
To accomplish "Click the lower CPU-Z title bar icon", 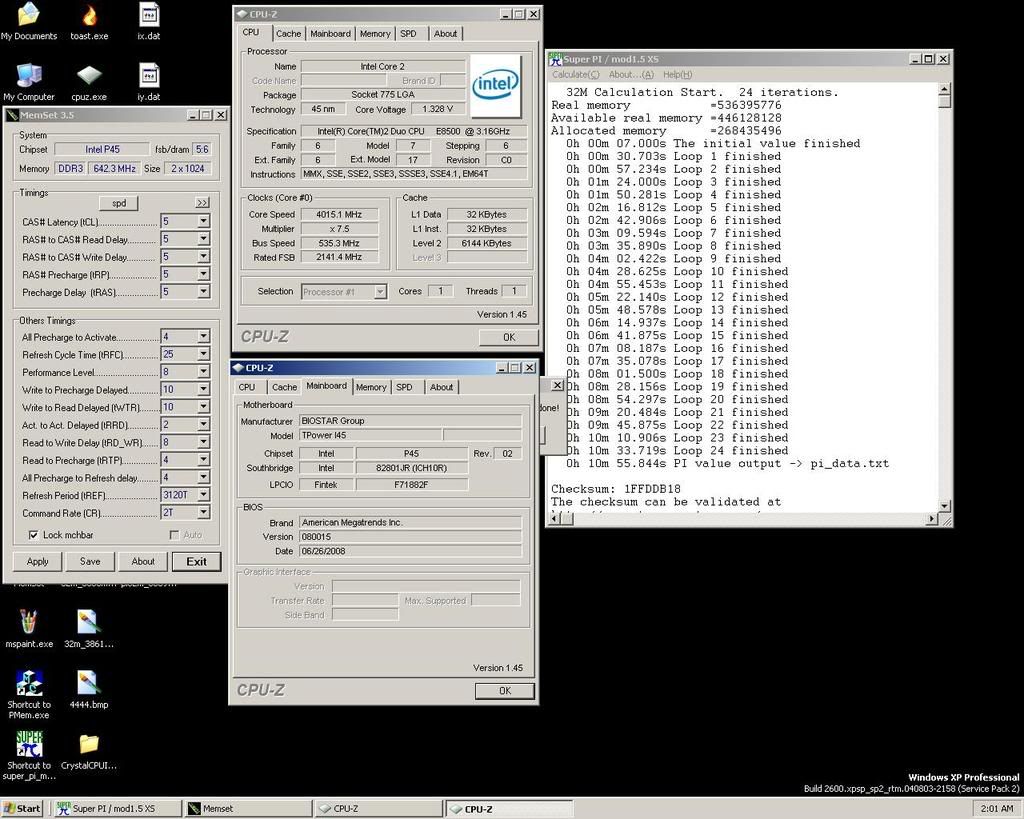I will tap(238, 368).
